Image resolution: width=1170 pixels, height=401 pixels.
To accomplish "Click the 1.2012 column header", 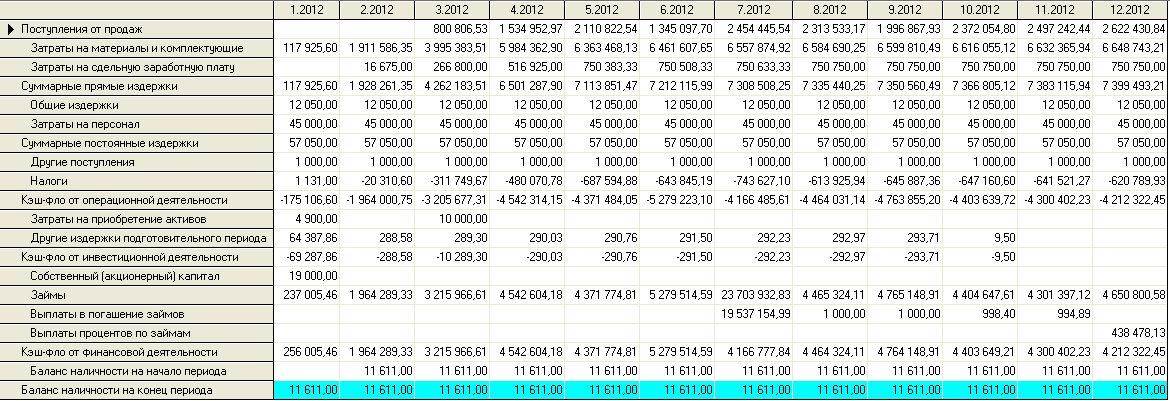I will pos(307,10).
